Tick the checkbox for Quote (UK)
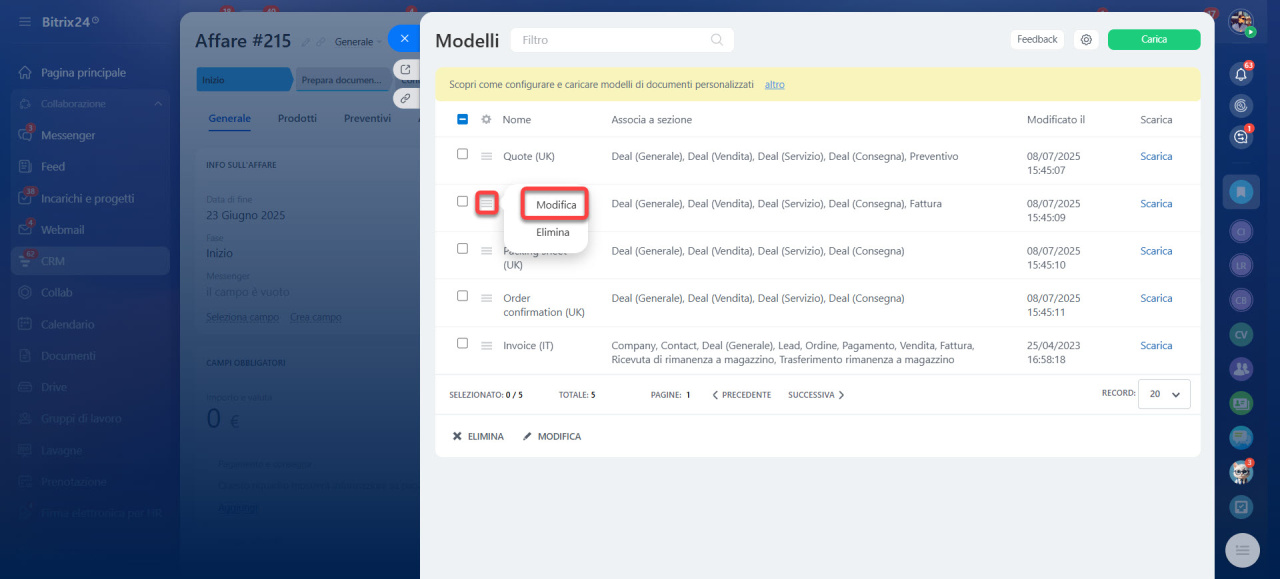Screen dimensions: 1280x579 (x=462, y=154)
